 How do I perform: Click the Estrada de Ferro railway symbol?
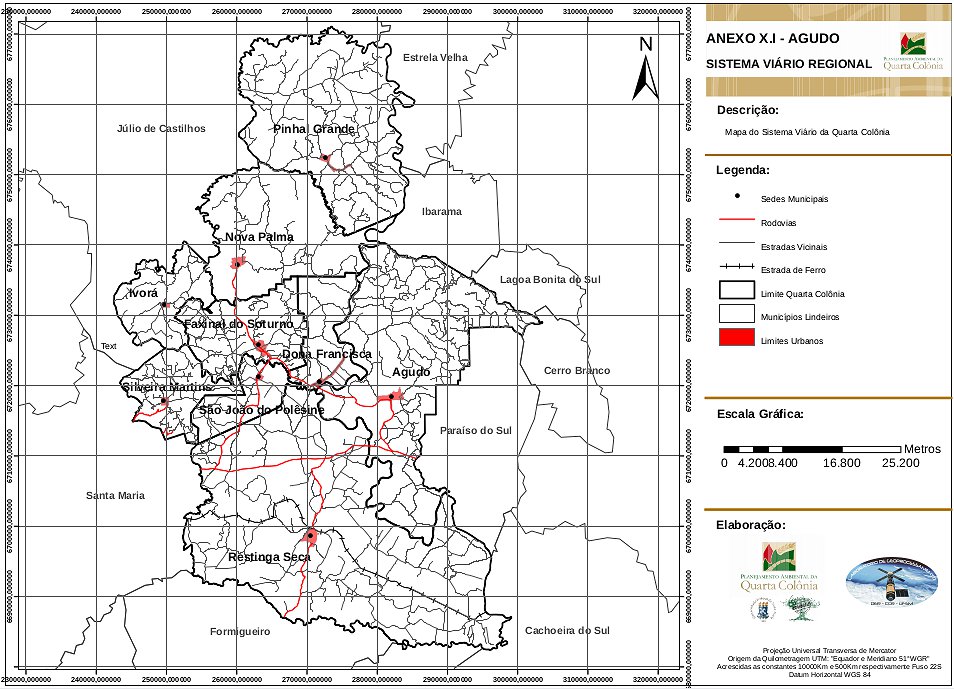click(x=737, y=270)
